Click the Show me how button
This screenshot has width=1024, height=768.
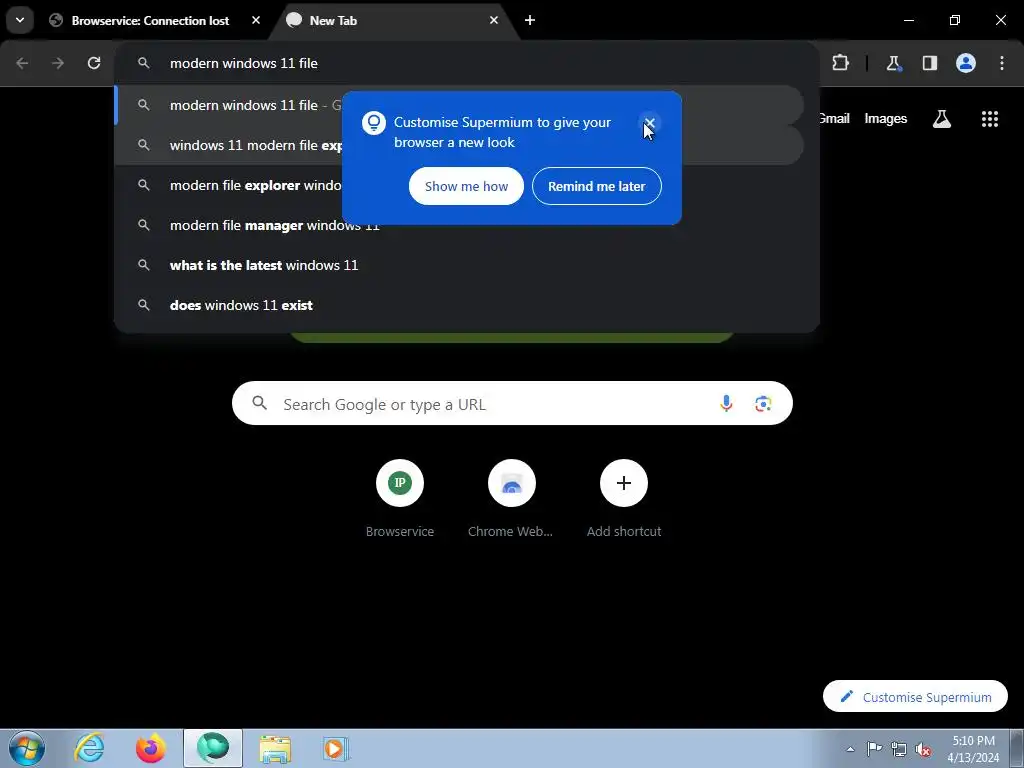pyautogui.click(x=466, y=186)
